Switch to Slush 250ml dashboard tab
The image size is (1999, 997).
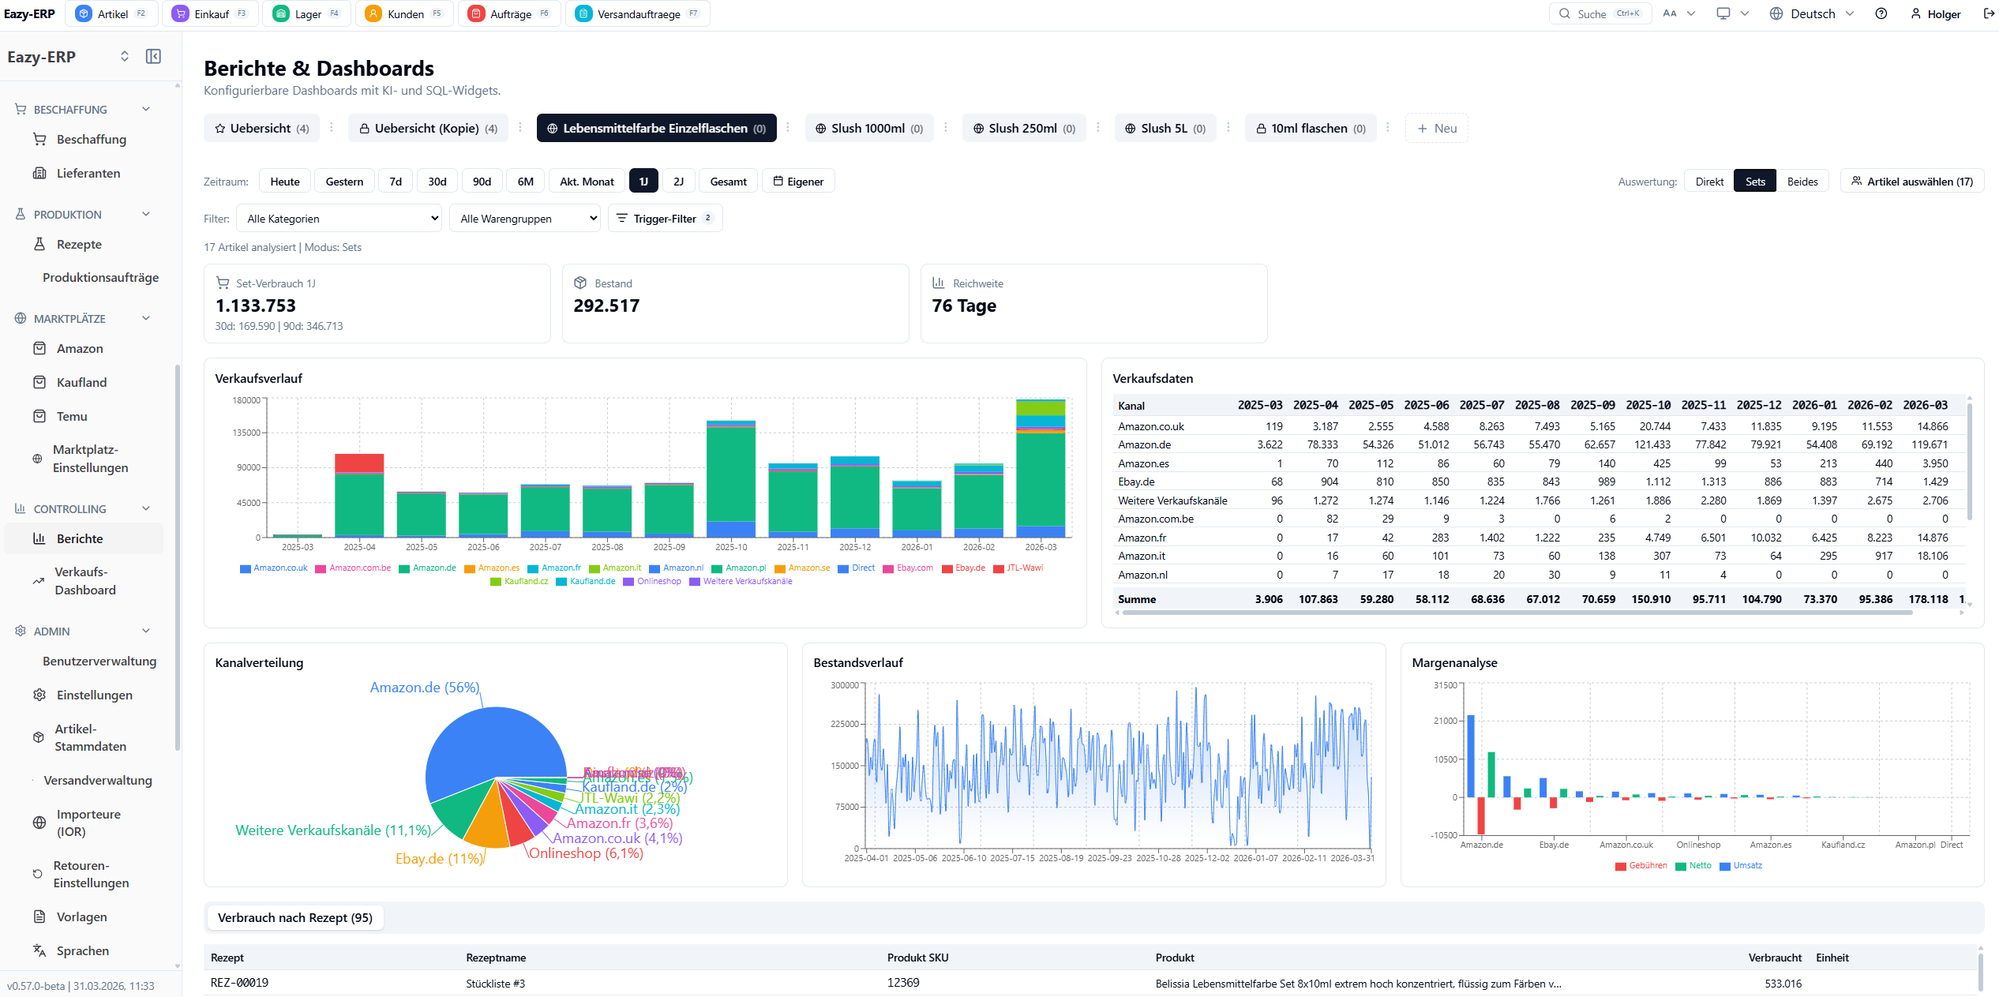coord(1025,128)
